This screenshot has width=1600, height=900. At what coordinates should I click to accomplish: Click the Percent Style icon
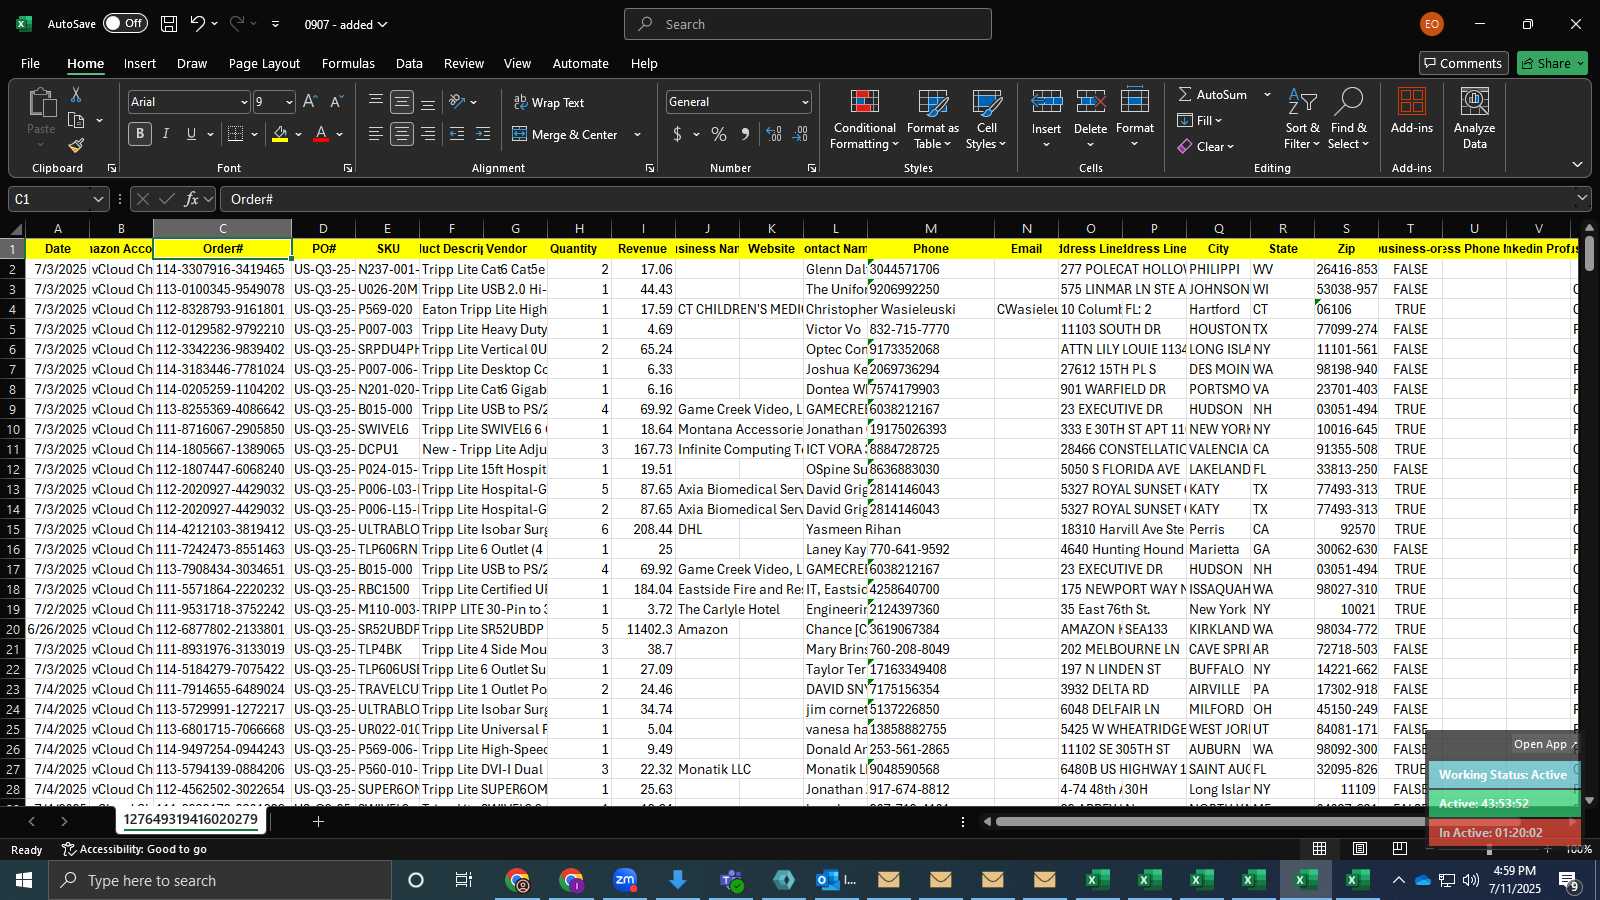[x=719, y=134]
